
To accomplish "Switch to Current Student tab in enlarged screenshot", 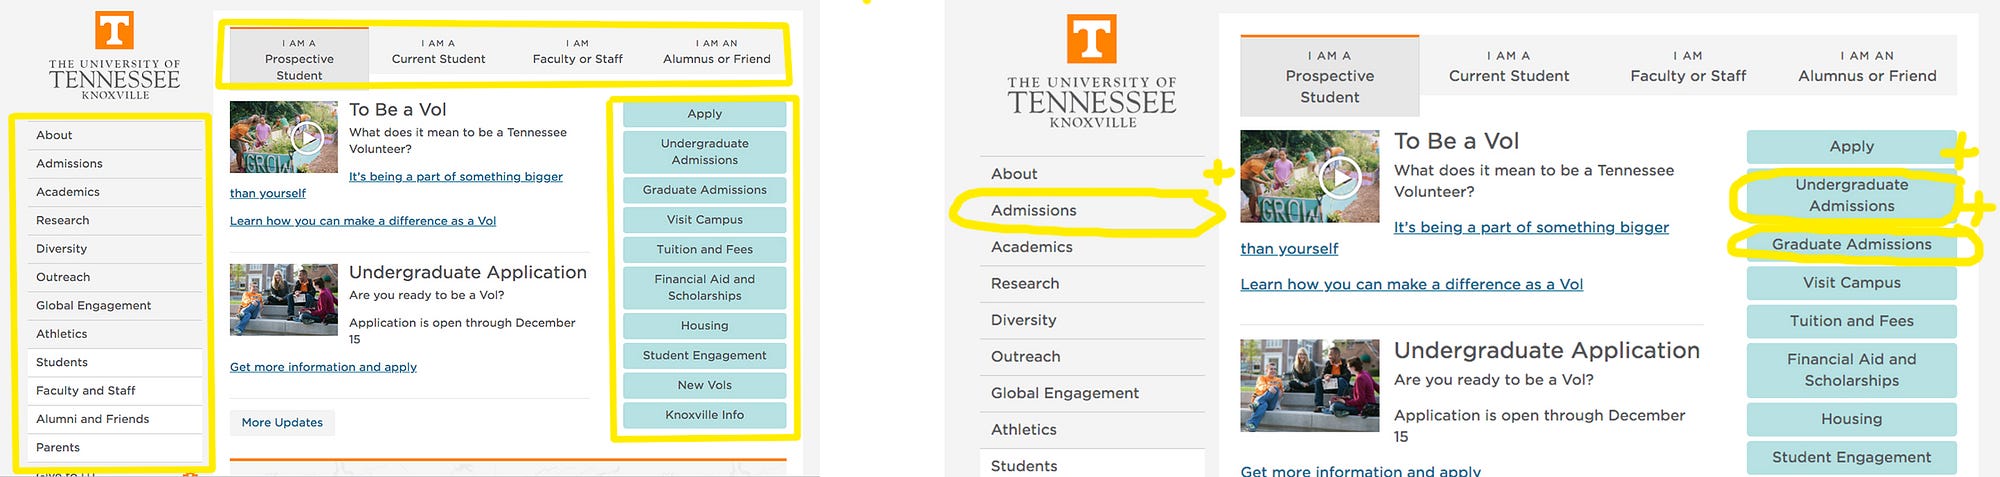I will pos(1509,66).
